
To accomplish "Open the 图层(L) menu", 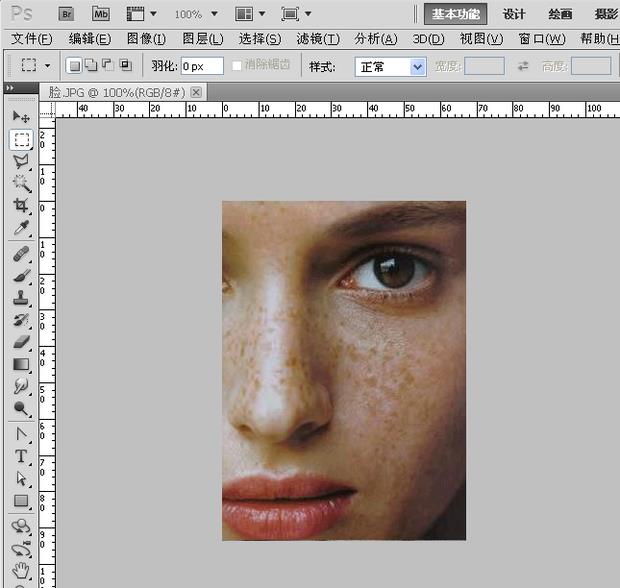I will pos(203,39).
